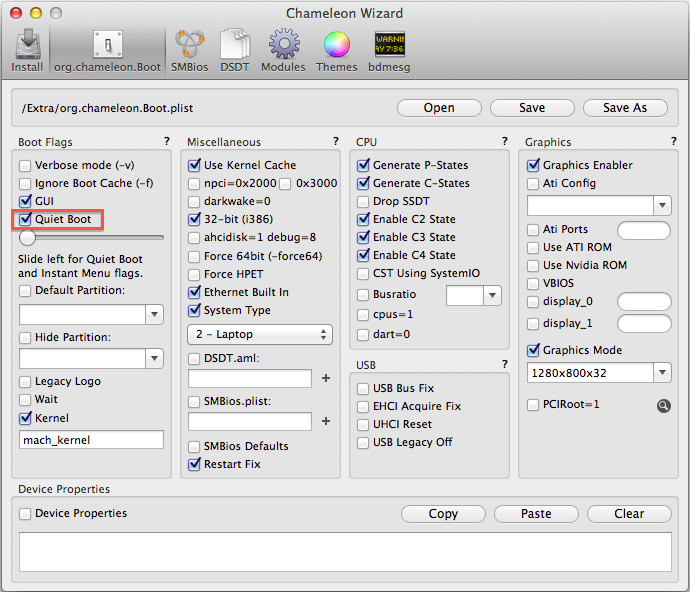Toggle Ethernet Built In checkbox
This screenshot has height=592, width=690.
pos(194,292)
